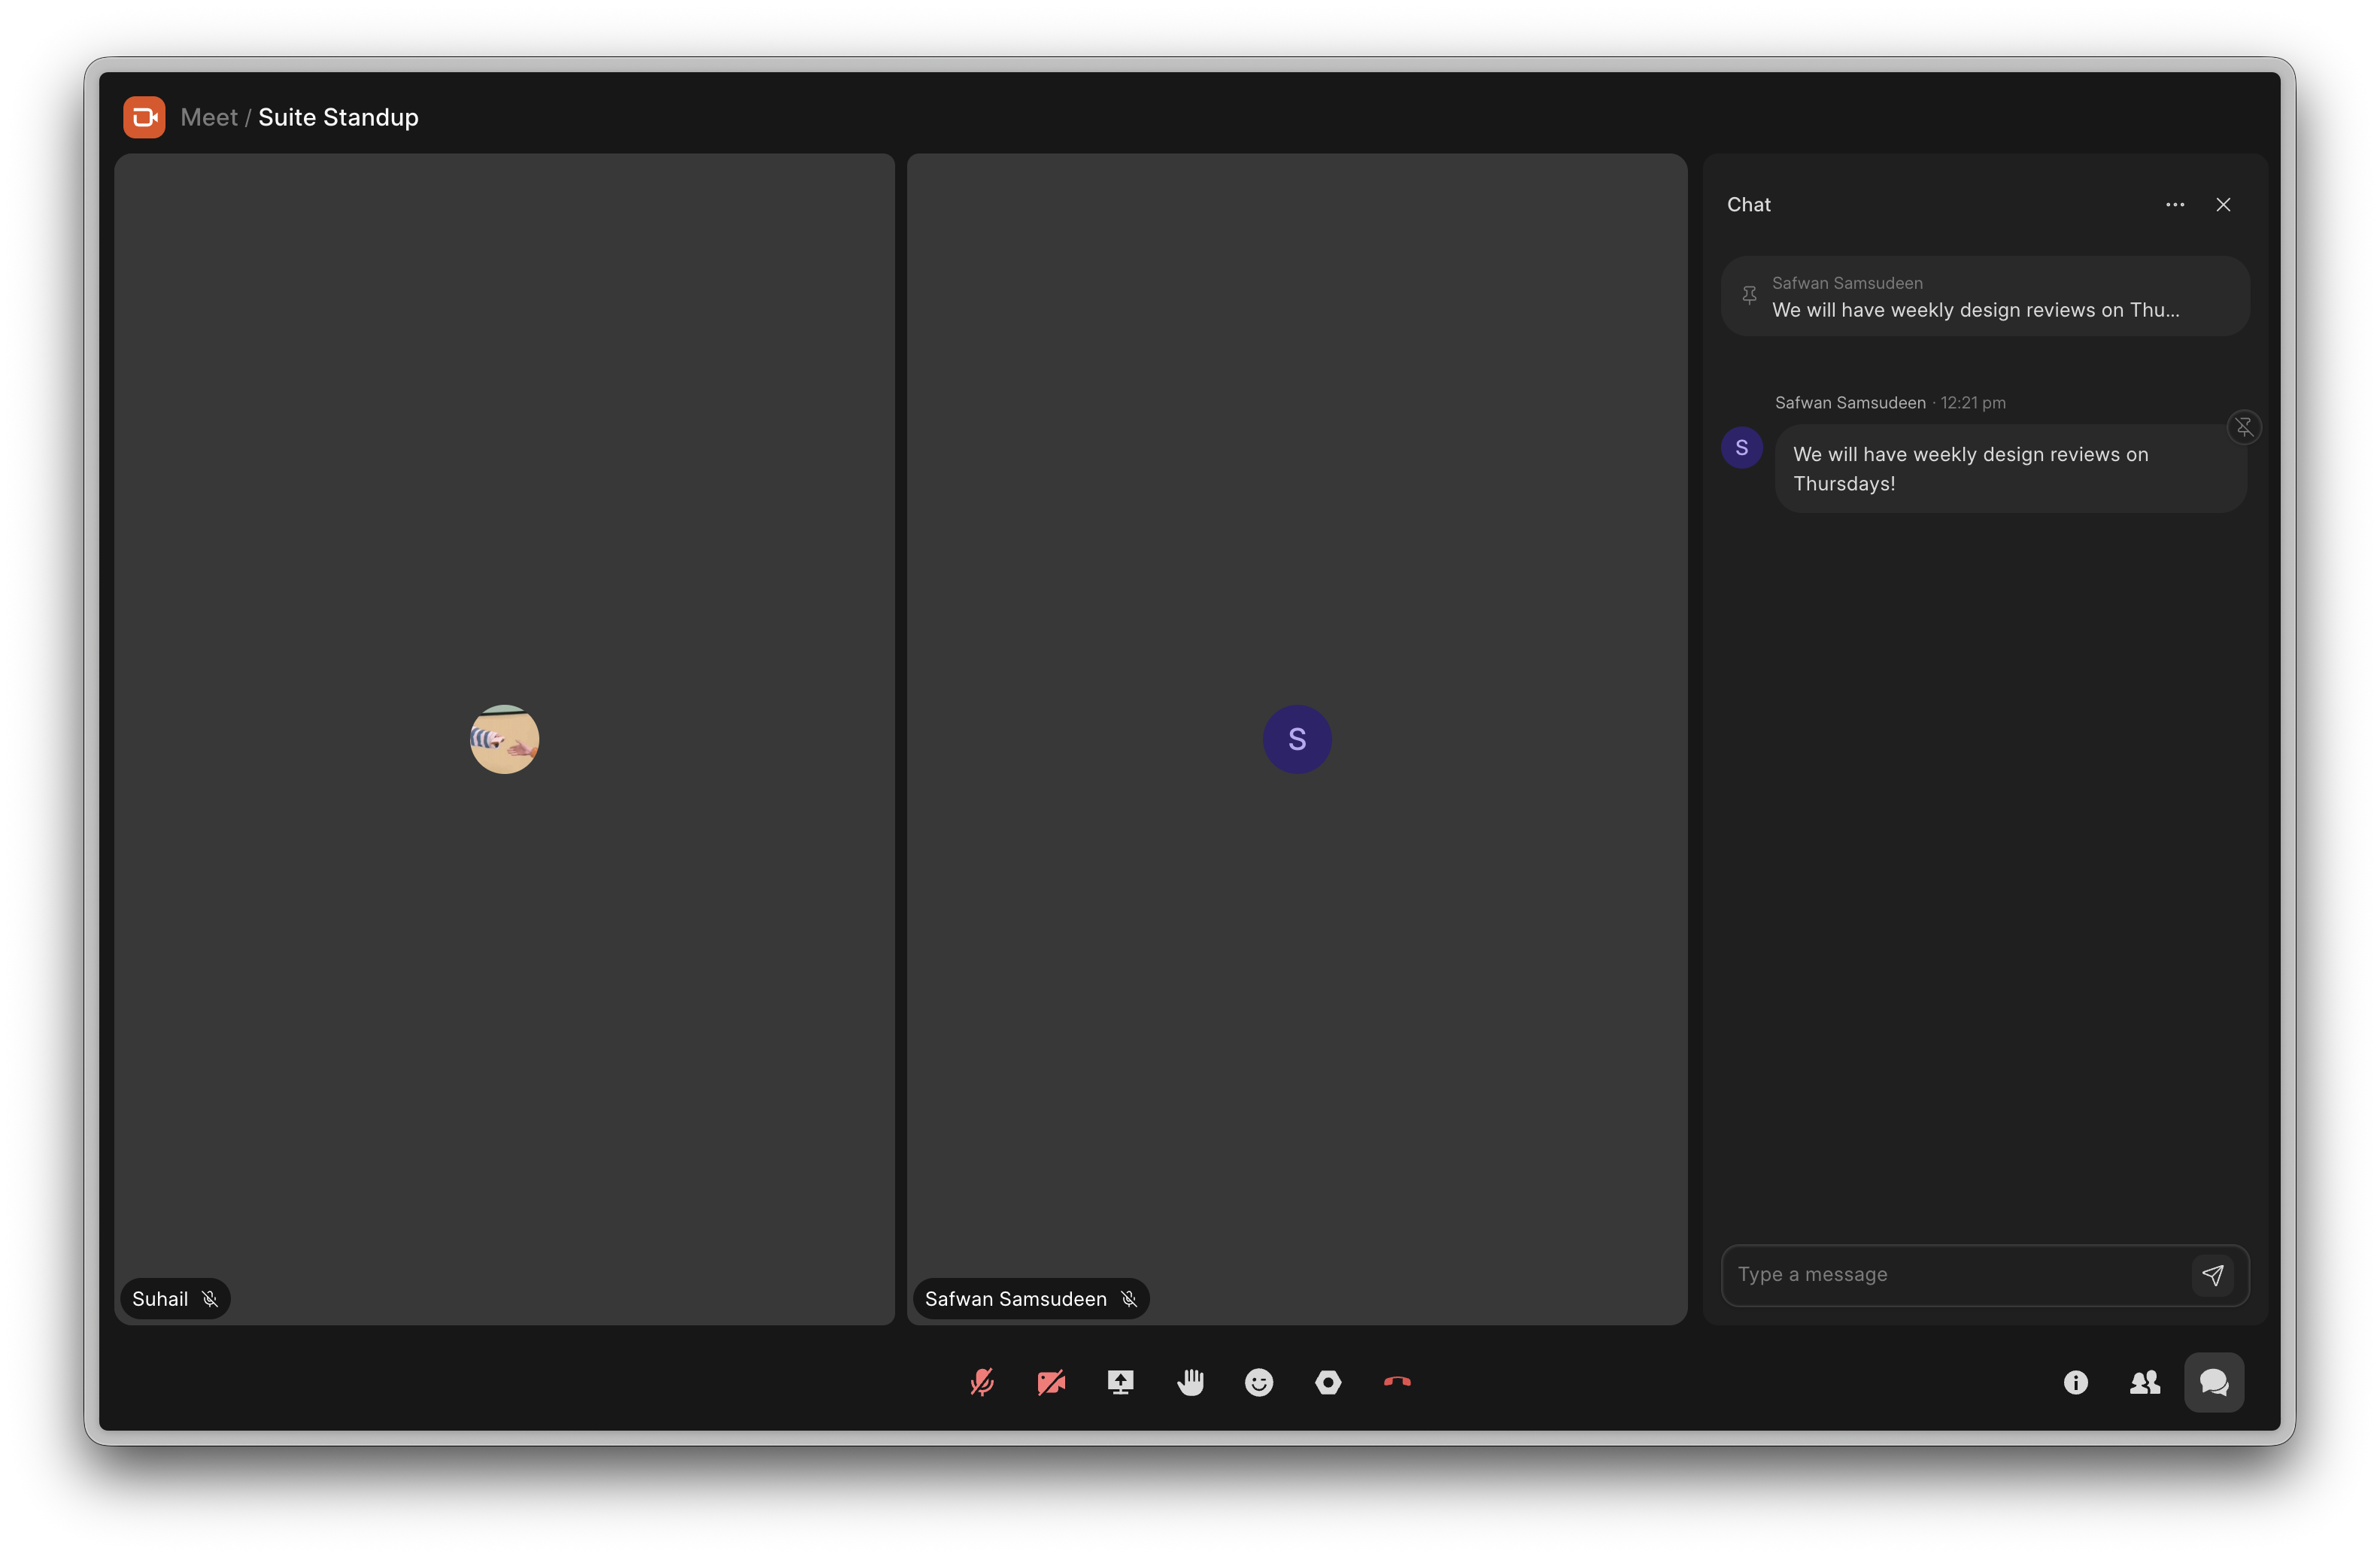Select Safwan Samsudeen's avatar in chat
Image resolution: width=2380 pixels, height=1557 pixels.
(1741, 447)
